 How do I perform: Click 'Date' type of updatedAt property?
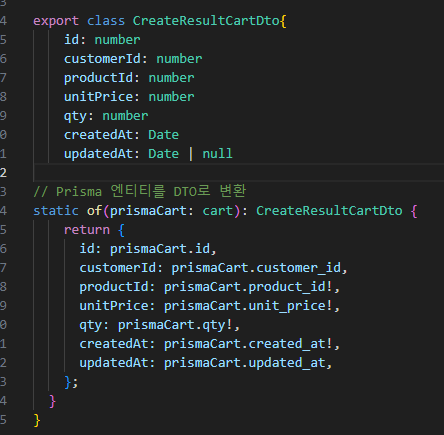164,154
